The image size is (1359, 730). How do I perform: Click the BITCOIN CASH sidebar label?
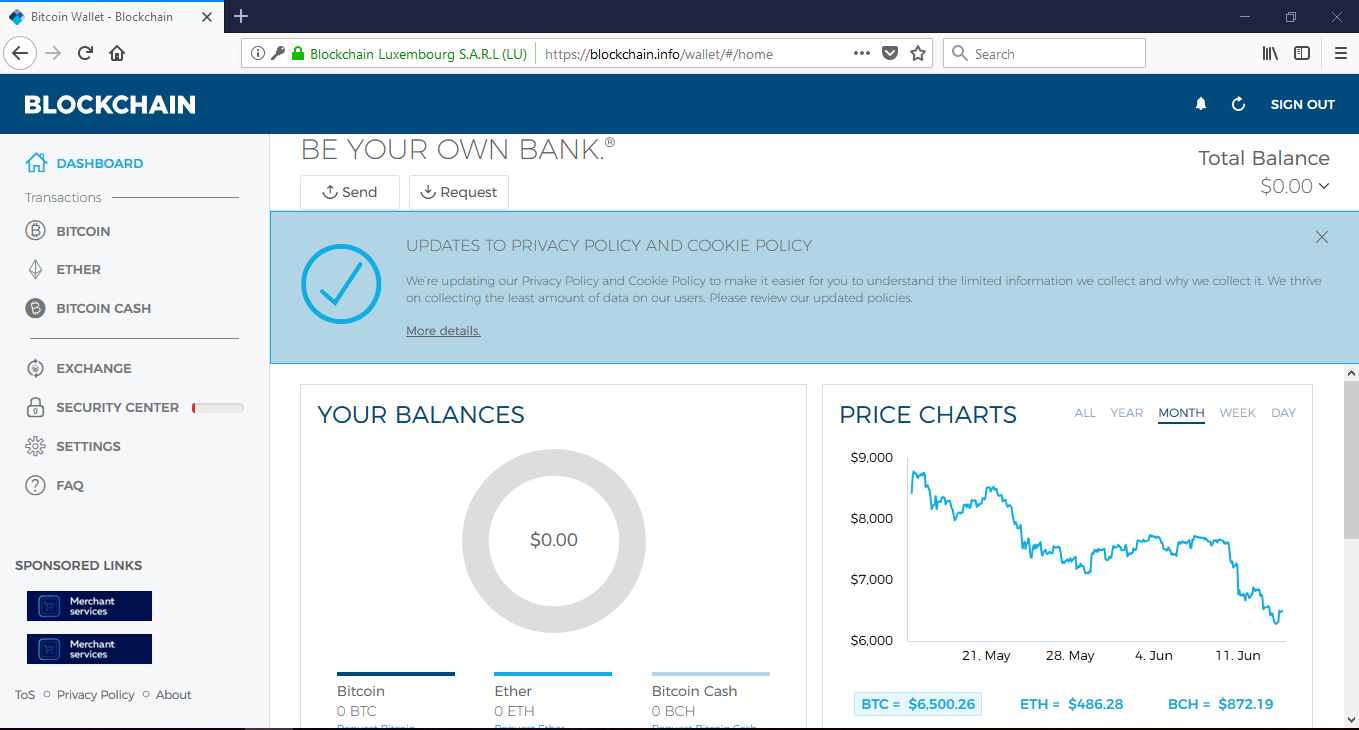104,308
